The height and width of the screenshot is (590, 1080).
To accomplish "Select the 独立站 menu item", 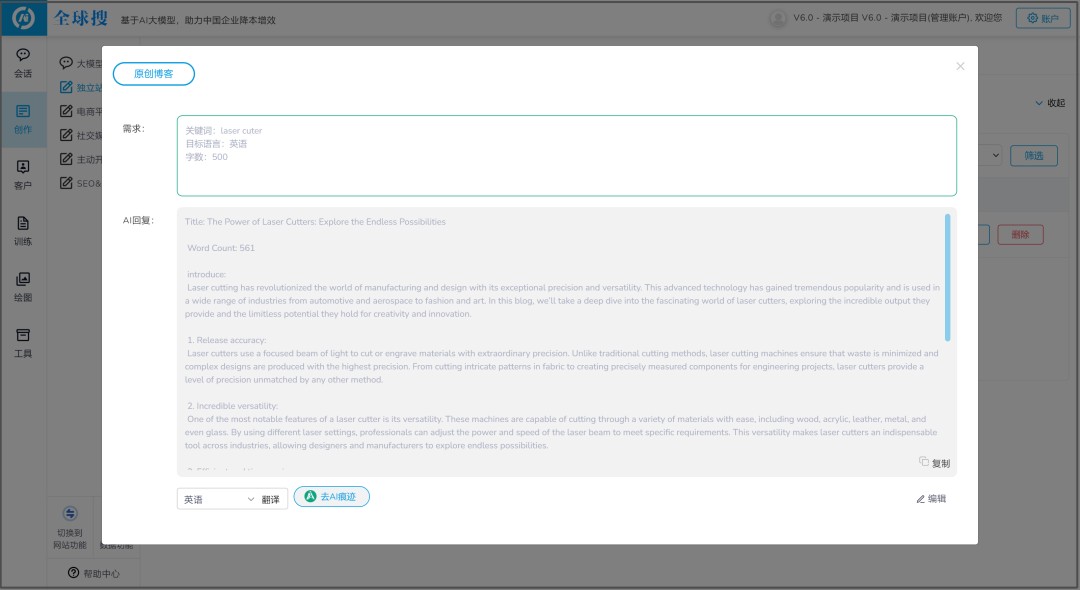I will 81,87.
